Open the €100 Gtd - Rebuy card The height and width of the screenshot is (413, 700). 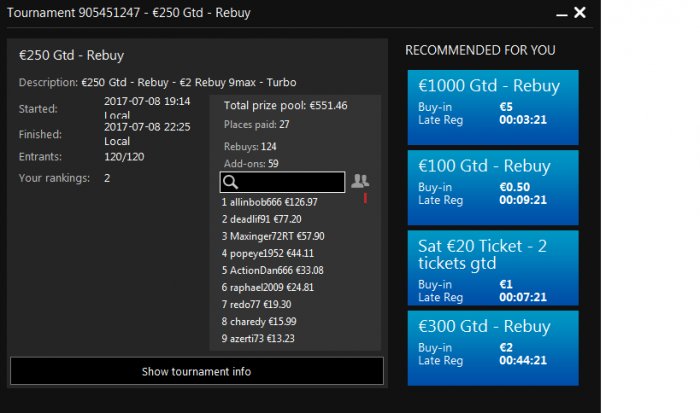[x=493, y=185]
